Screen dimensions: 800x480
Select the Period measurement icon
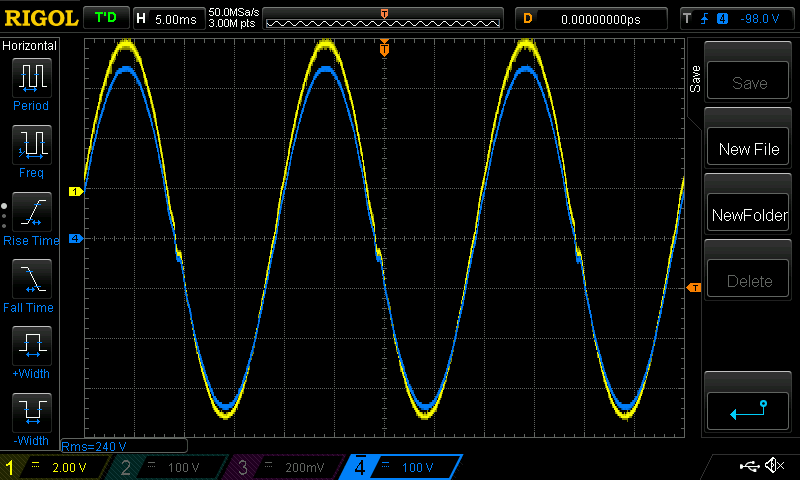pos(31,77)
